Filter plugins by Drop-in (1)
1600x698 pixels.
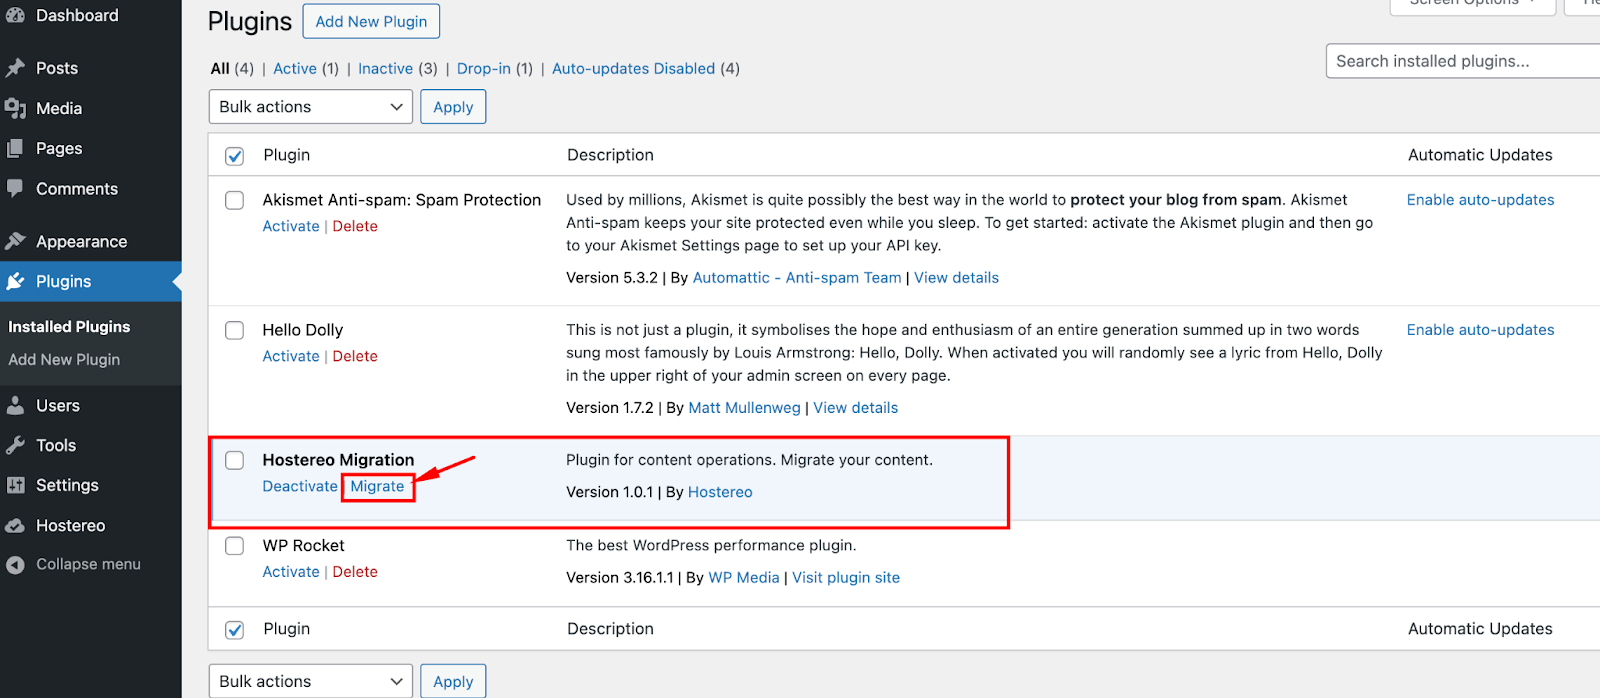[x=495, y=68]
